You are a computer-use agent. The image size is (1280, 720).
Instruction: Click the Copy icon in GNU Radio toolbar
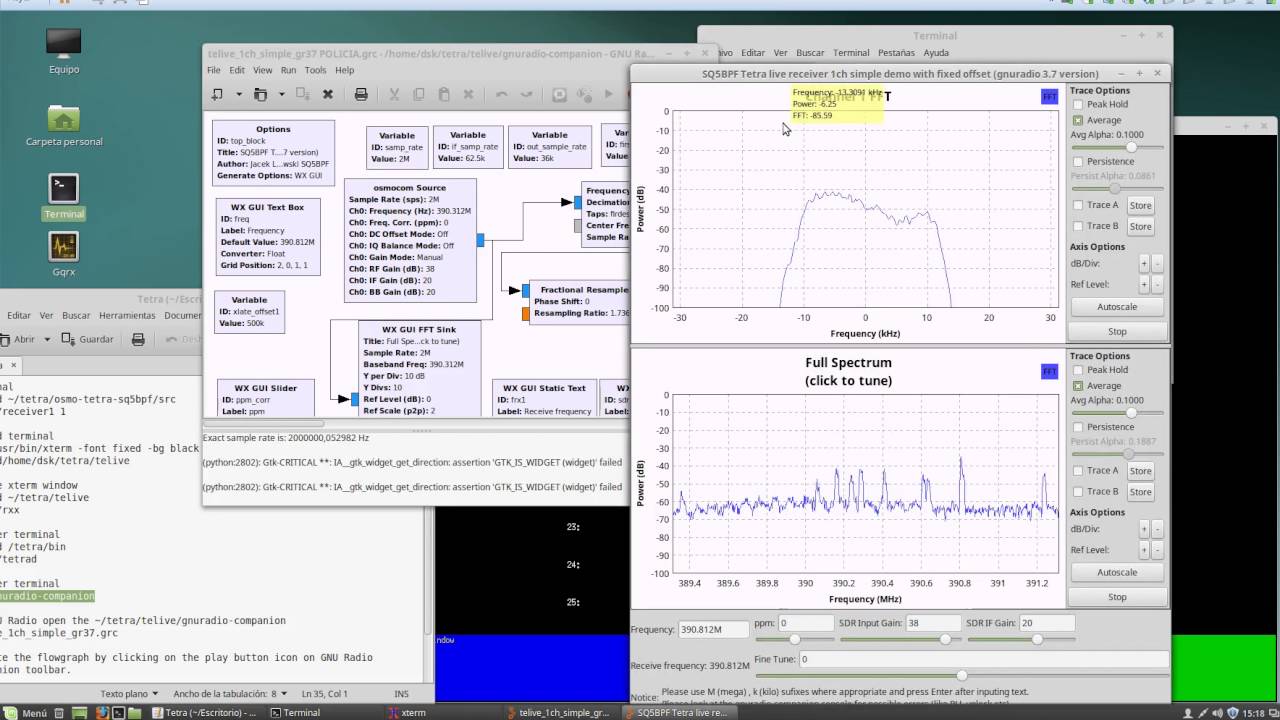click(x=418, y=94)
